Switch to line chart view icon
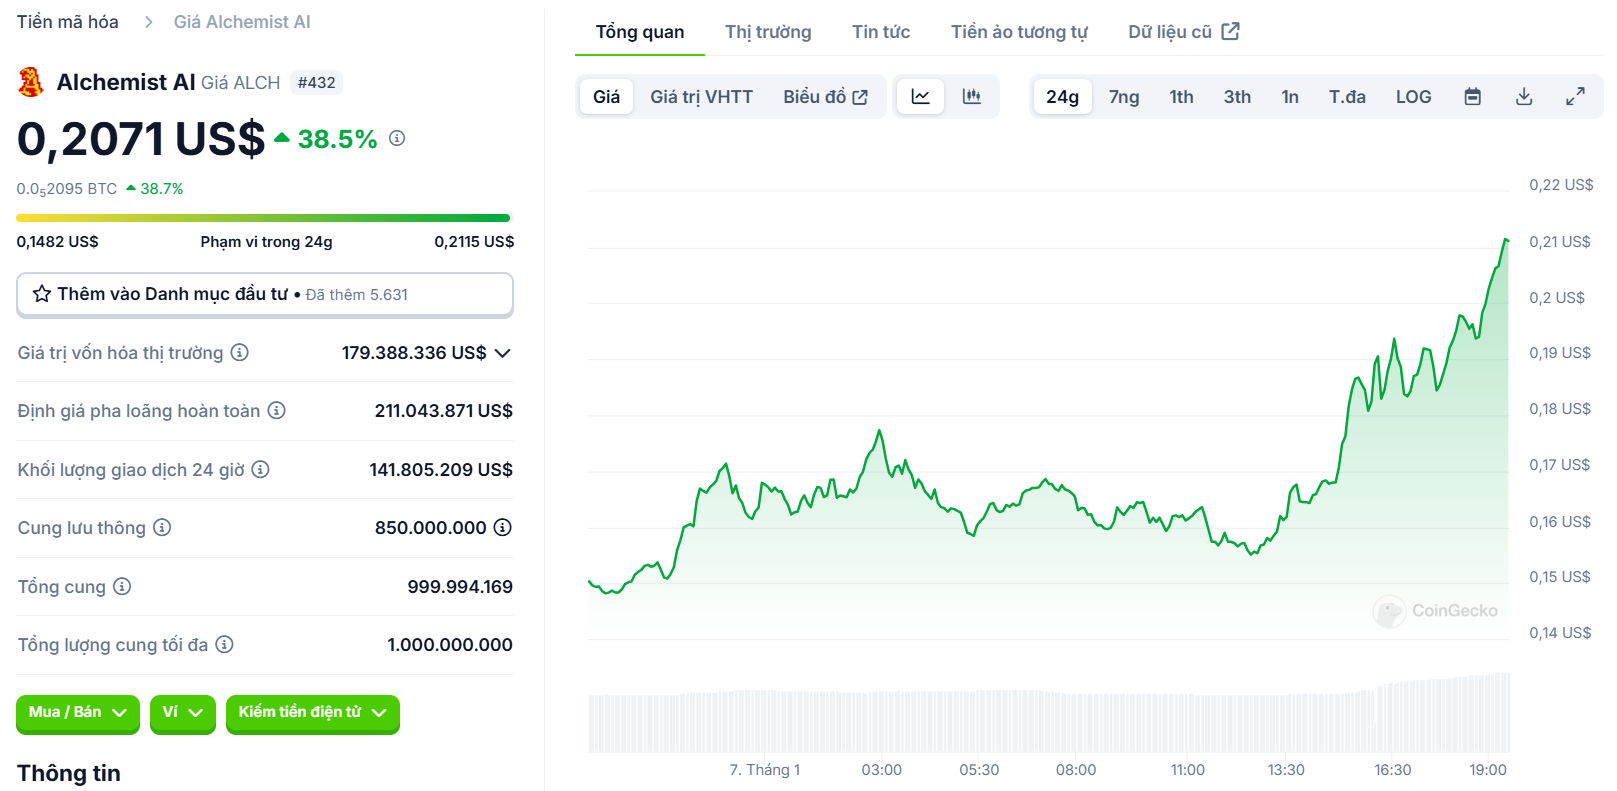Screen dimensions: 1617x791 920,97
